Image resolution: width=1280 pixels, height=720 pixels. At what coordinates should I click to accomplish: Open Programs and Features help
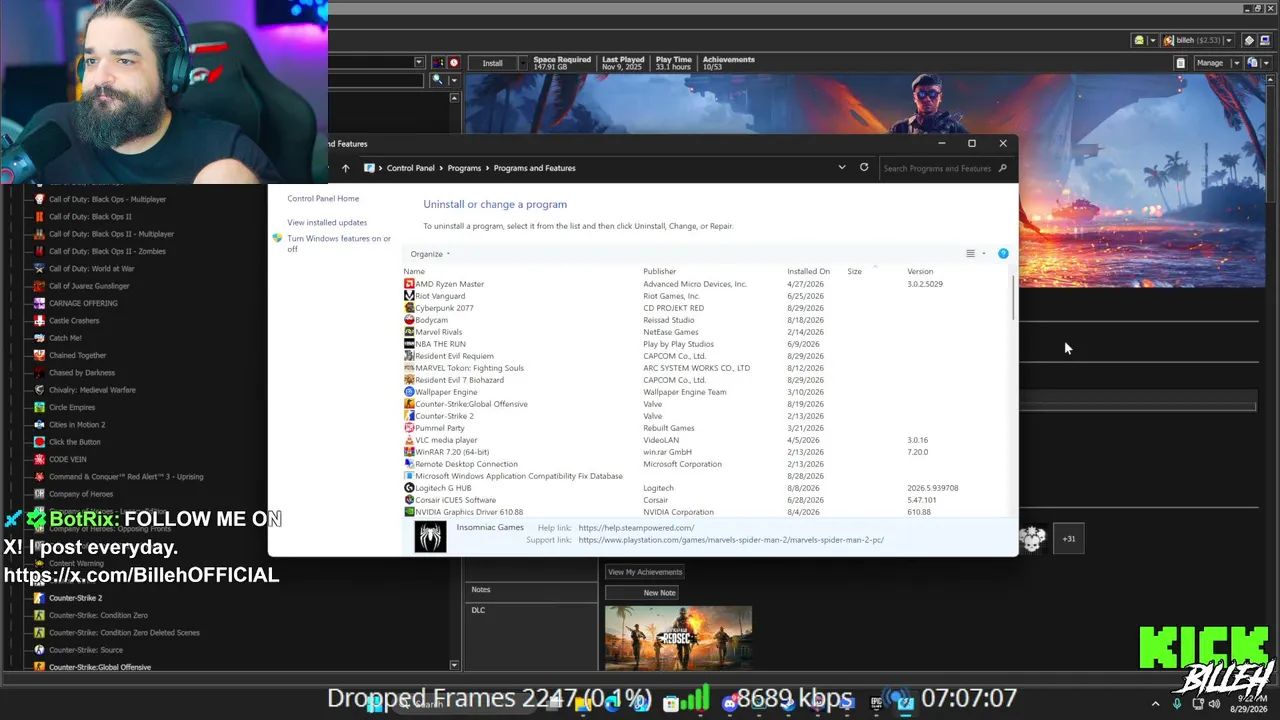pyautogui.click(x=1003, y=254)
